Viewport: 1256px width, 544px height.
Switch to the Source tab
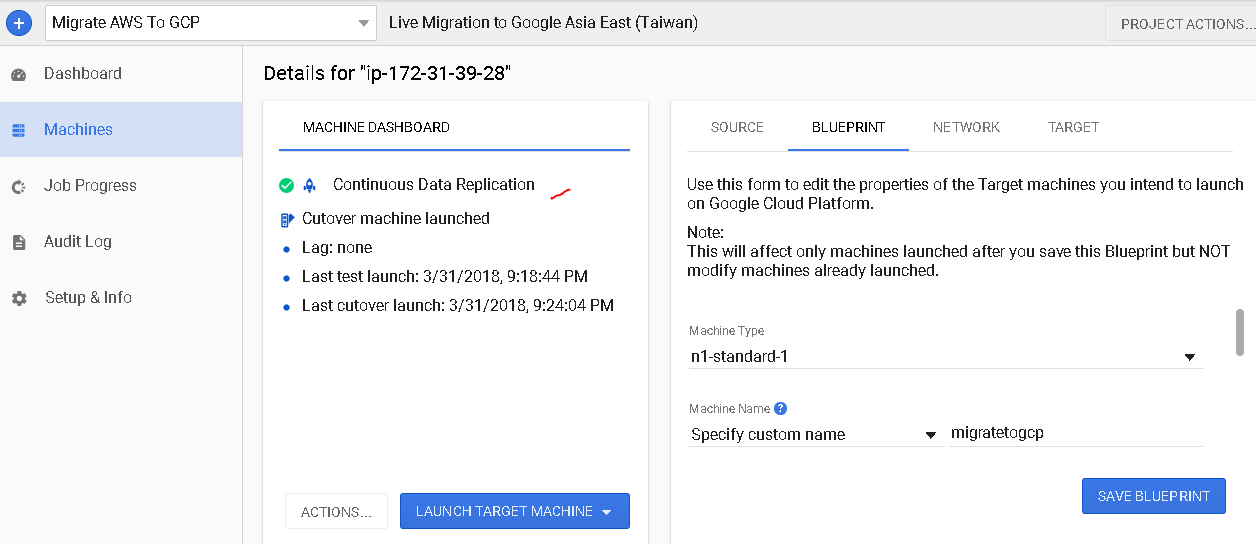[x=737, y=127]
